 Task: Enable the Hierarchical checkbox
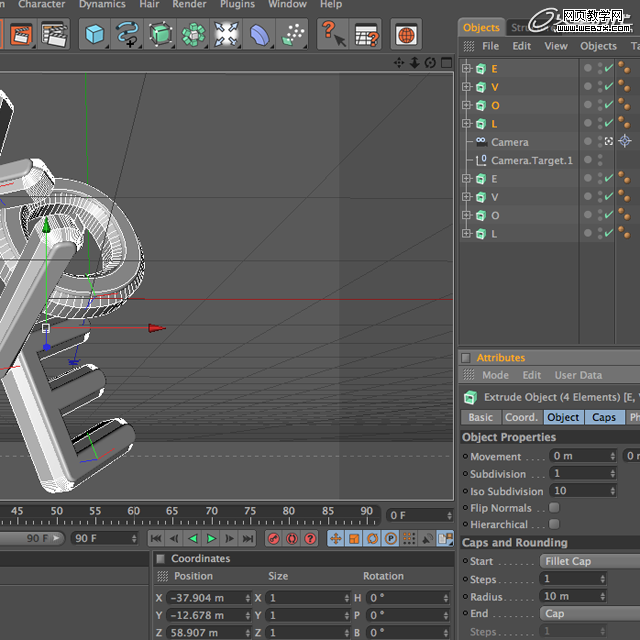(x=554, y=524)
